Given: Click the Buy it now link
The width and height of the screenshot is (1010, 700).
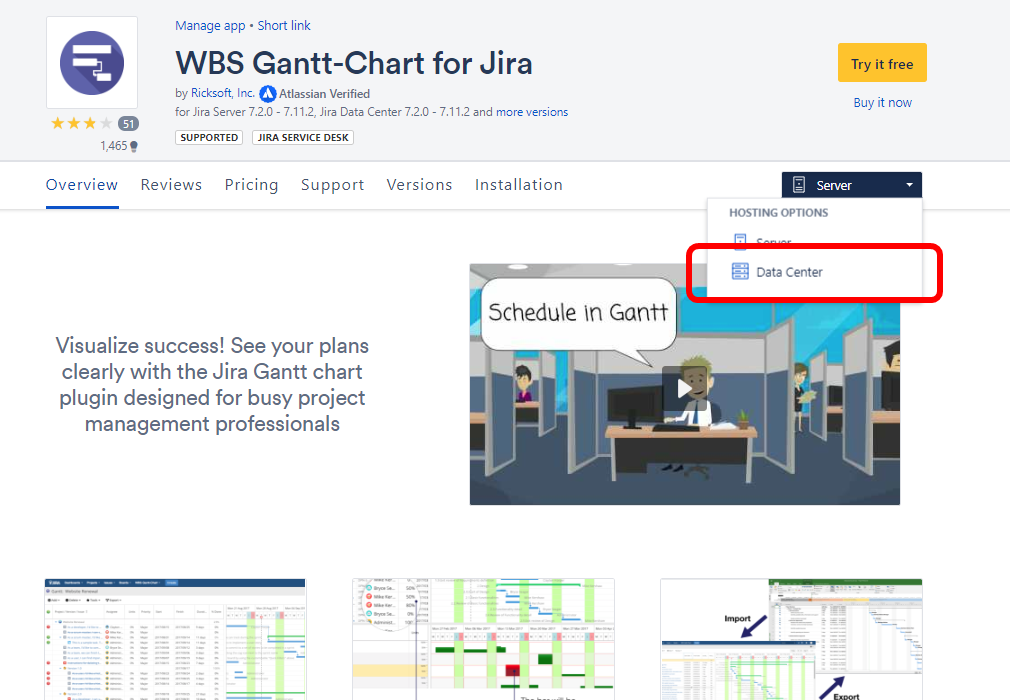Looking at the screenshot, I should point(882,102).
